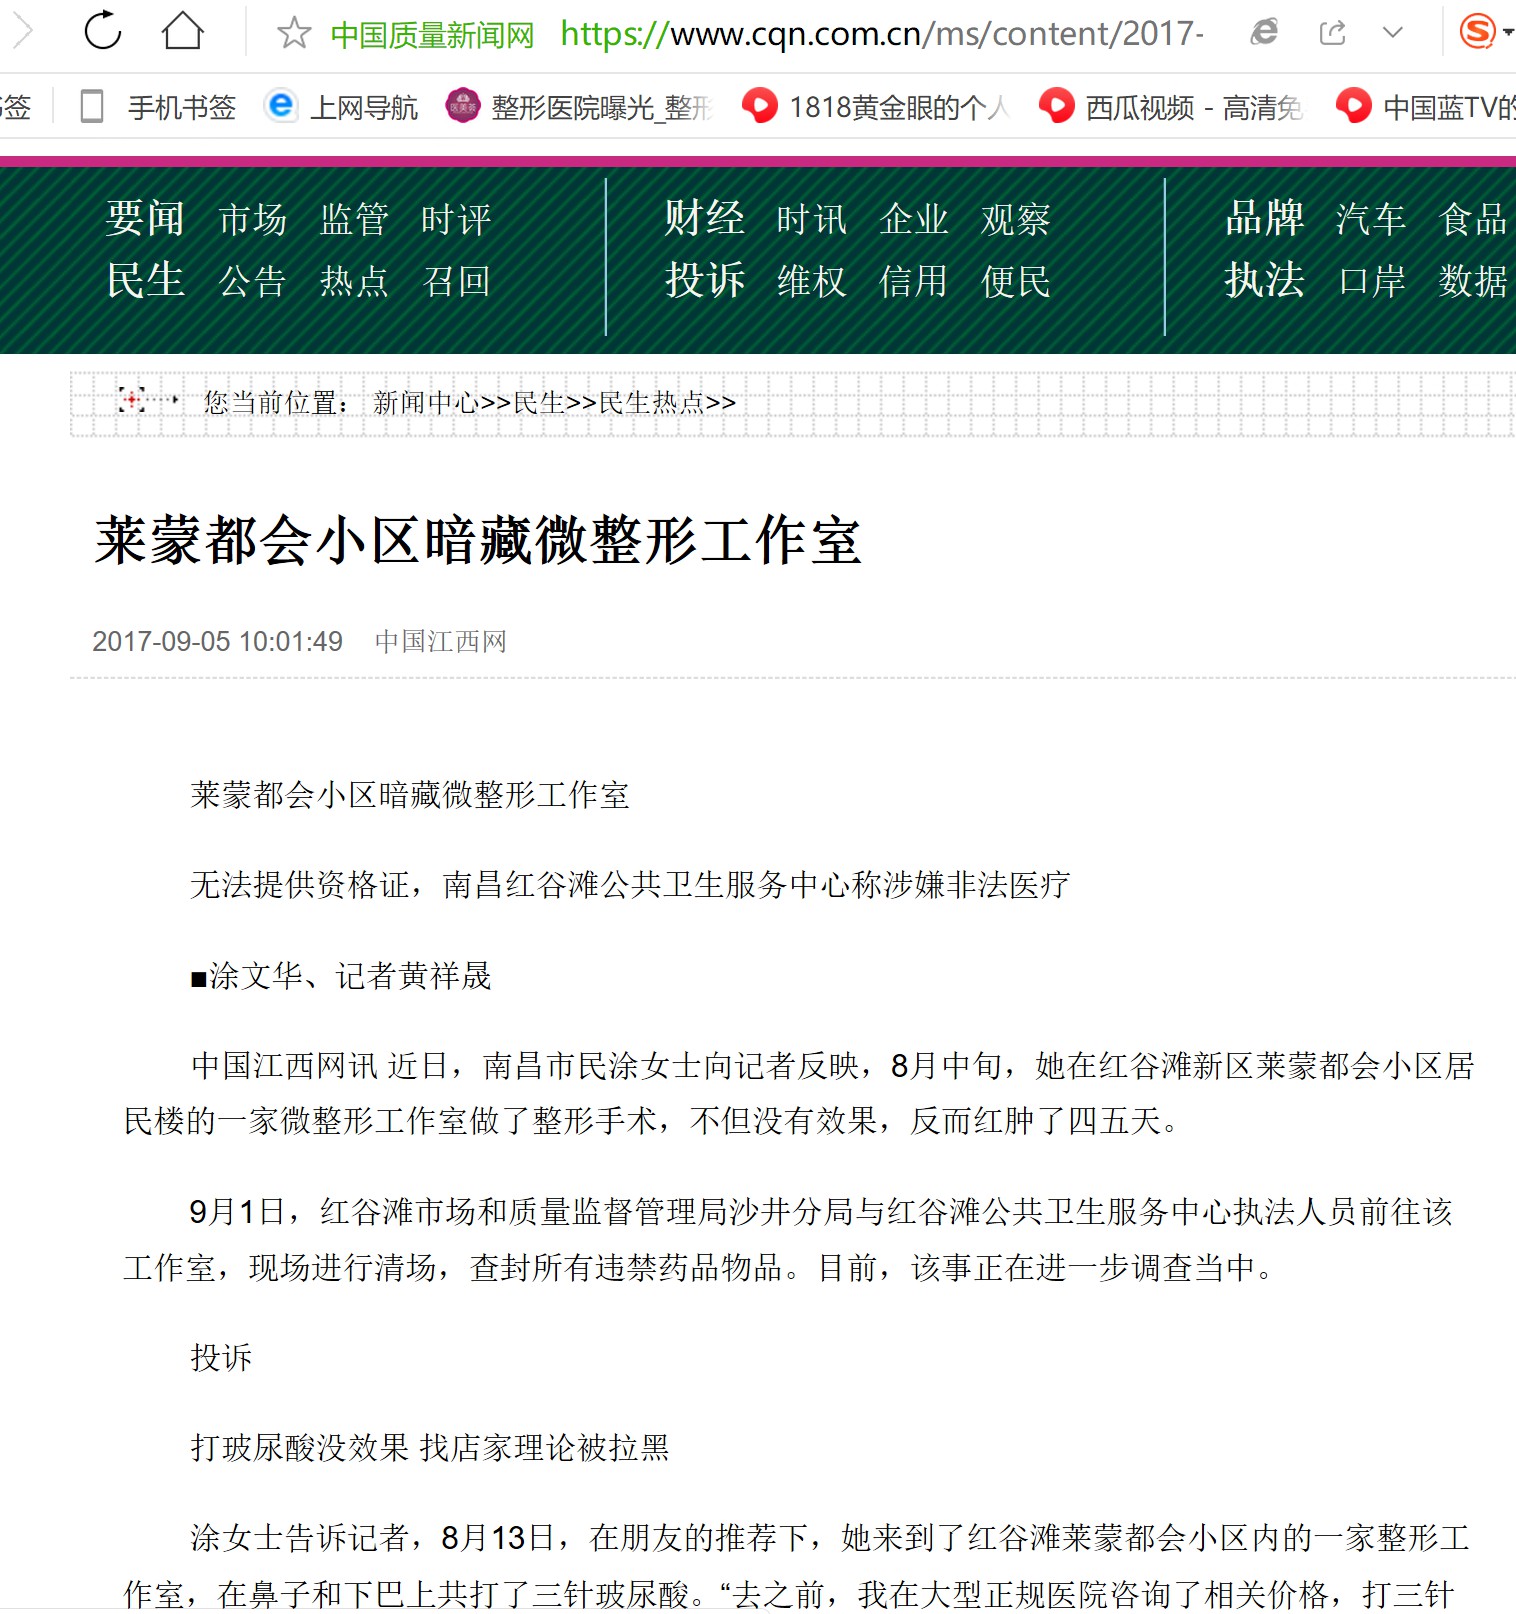Viewport: 1516px width, 1614px height.
Task: Click the forward navigation arrow
Action: point(23,31)
